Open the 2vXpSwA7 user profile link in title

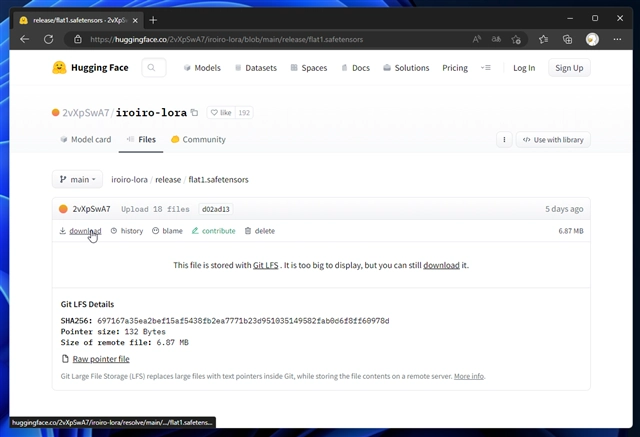pyautogui.click(x=85, y=113)
